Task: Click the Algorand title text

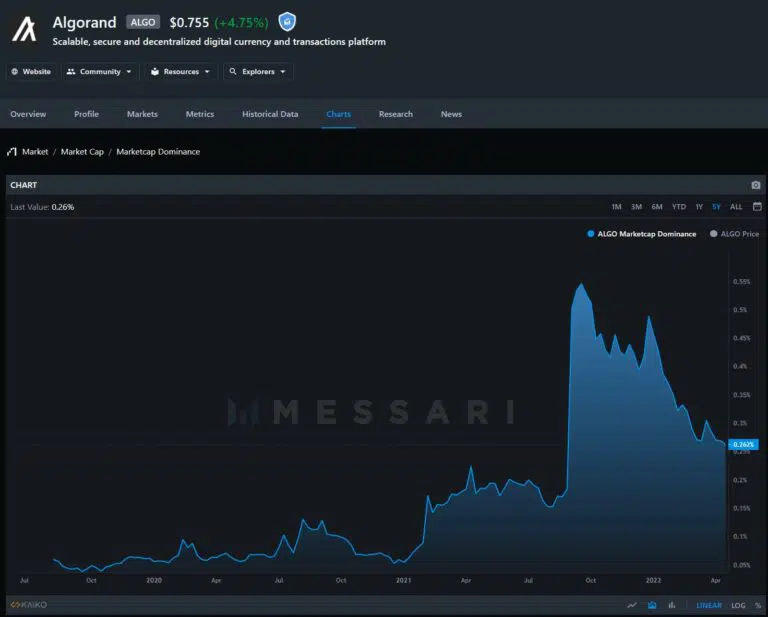Action: tap(85, 23)
